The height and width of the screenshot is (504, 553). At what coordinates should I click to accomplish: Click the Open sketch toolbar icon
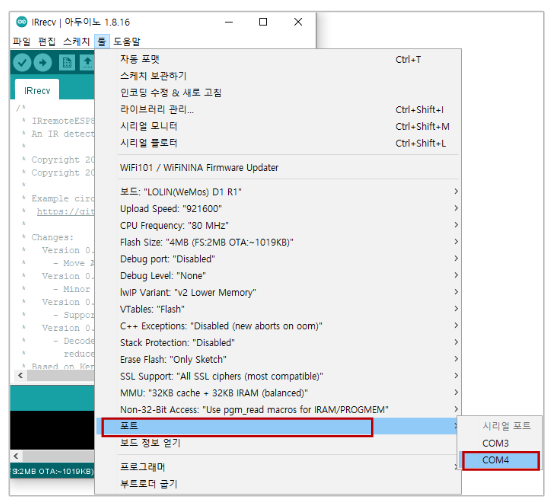tap(87, 63)
